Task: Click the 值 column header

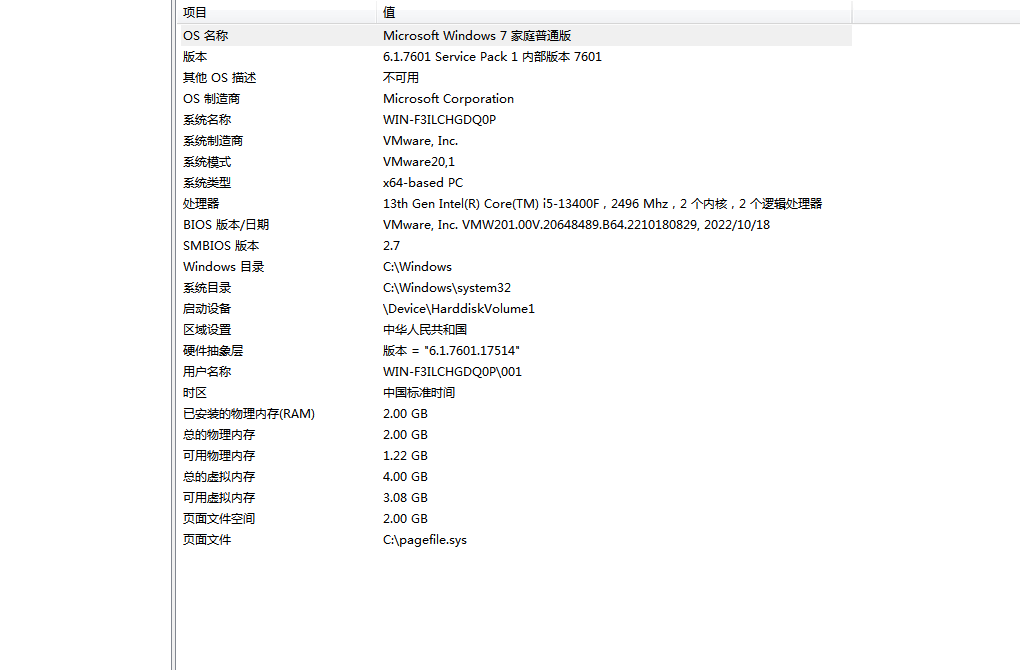Action: pos(614,12)
